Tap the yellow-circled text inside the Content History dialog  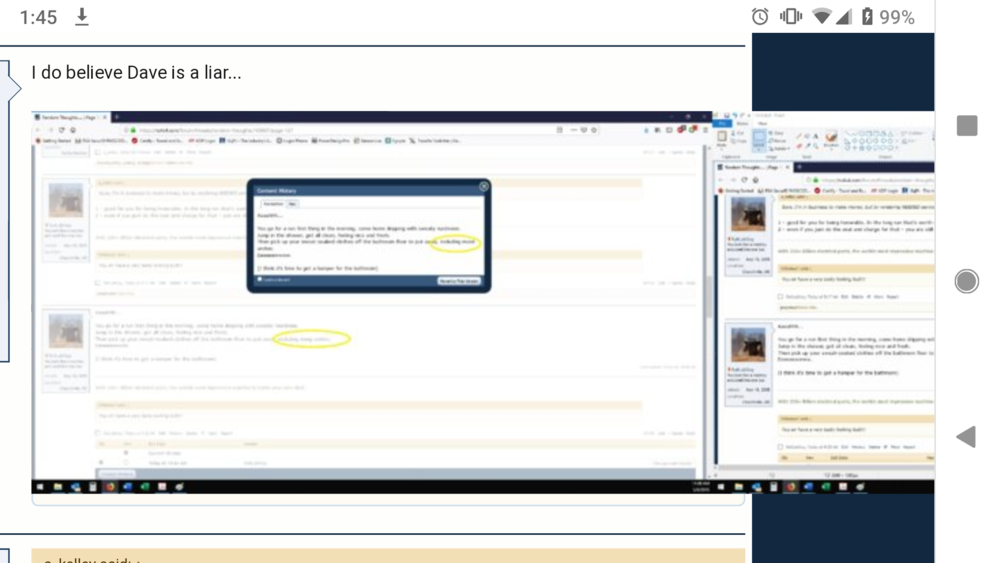455,242
